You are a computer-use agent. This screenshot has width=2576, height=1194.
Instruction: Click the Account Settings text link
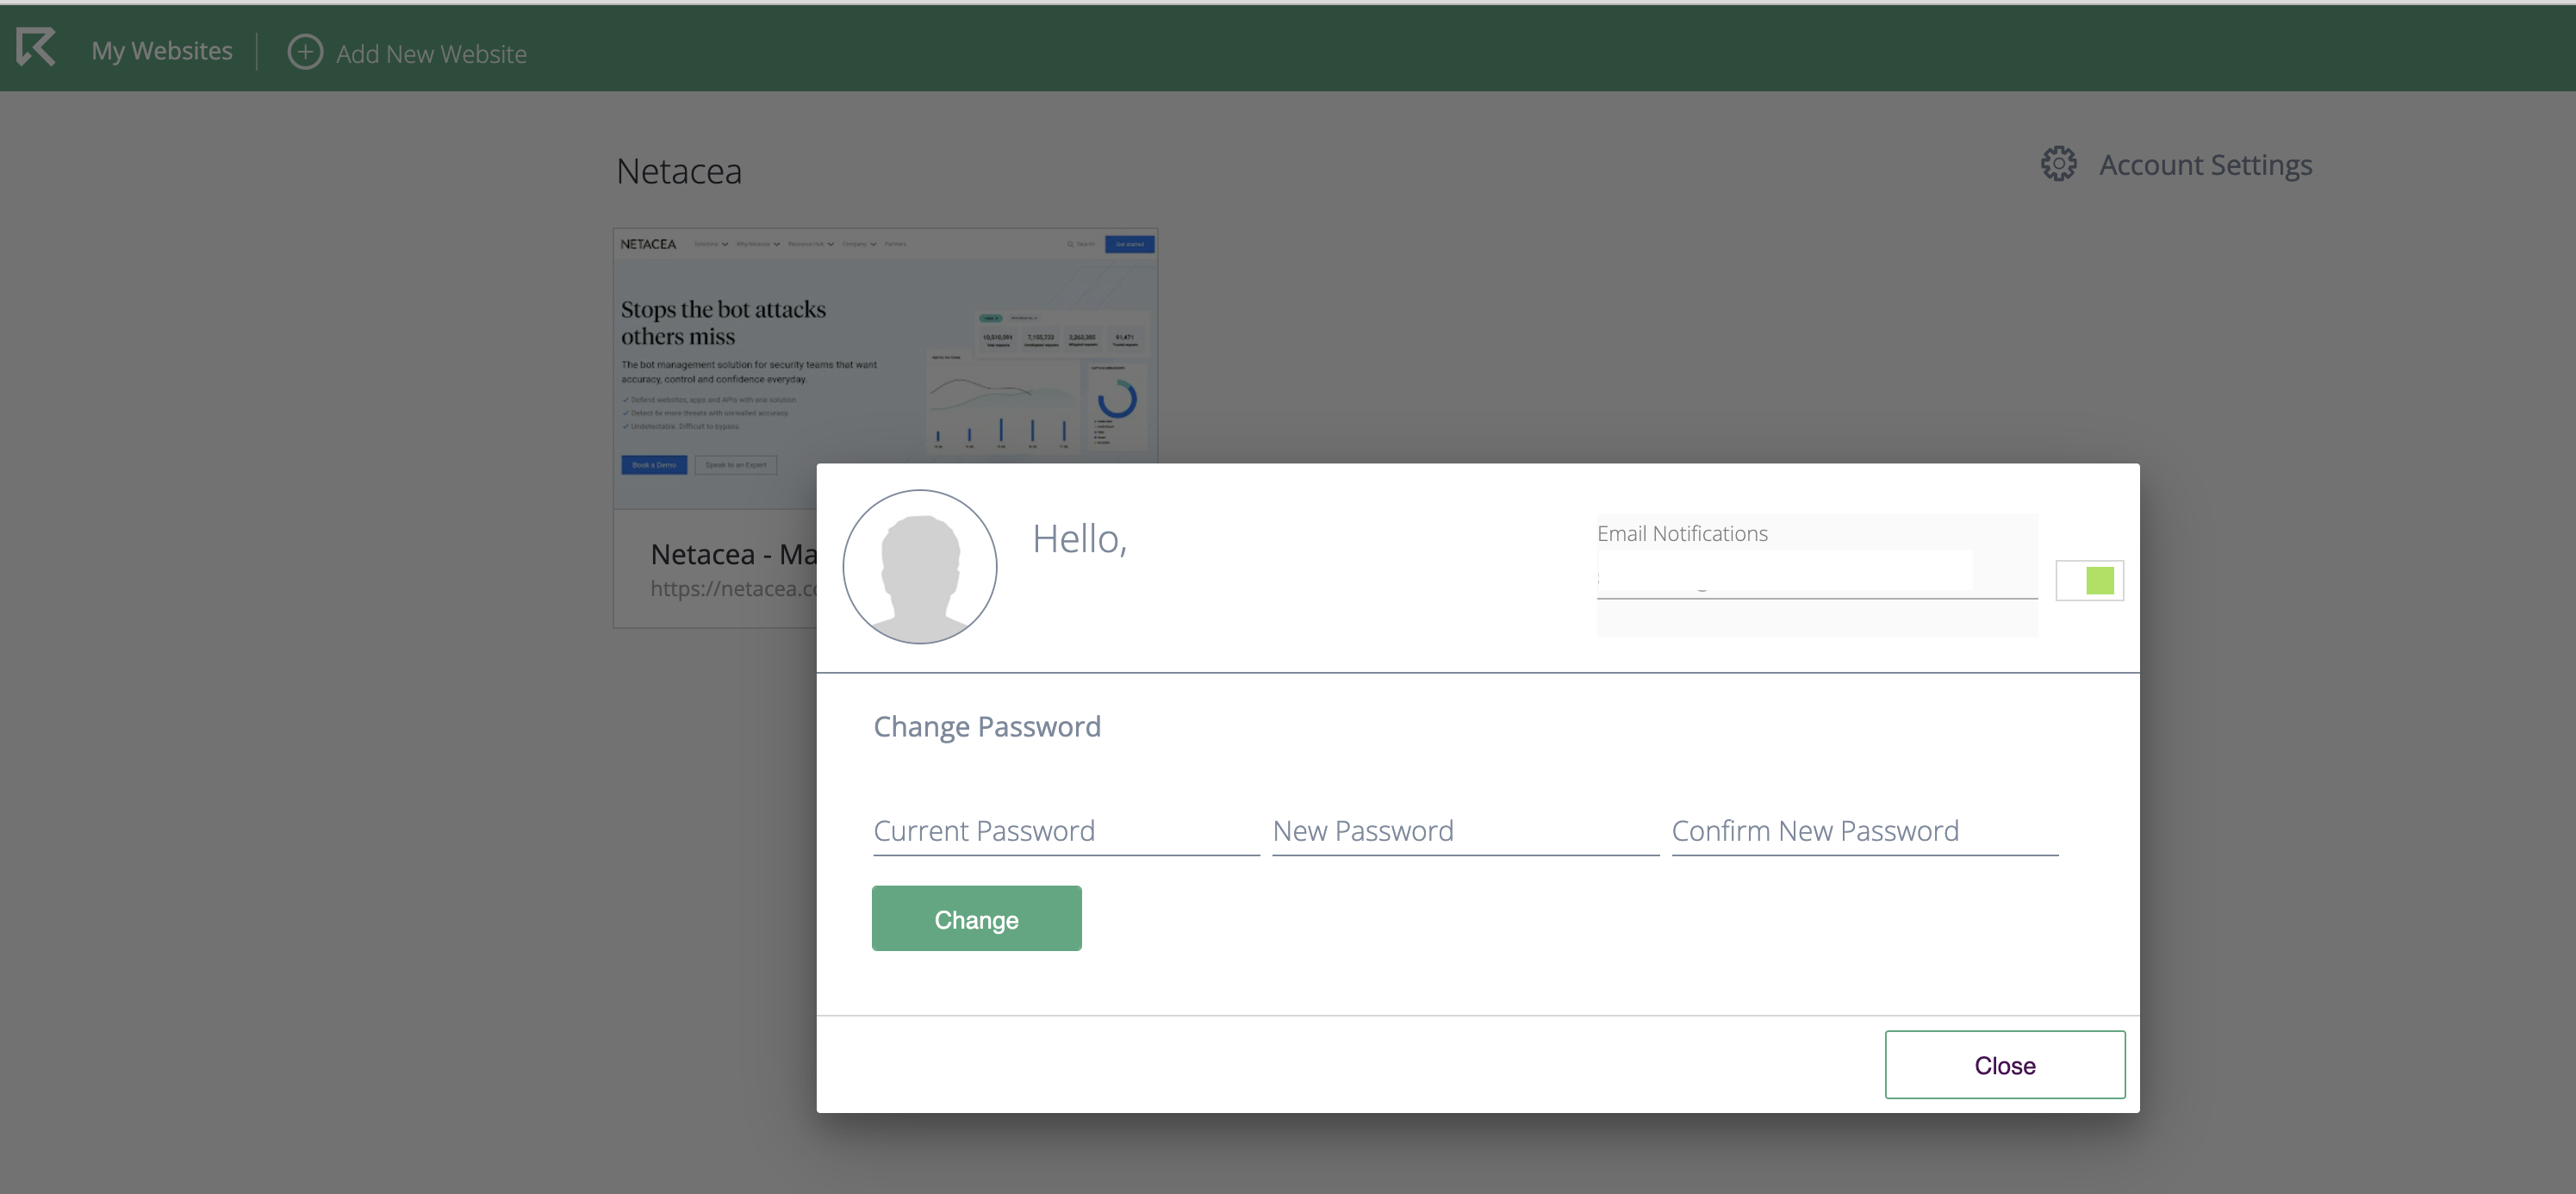[2205, 165]
